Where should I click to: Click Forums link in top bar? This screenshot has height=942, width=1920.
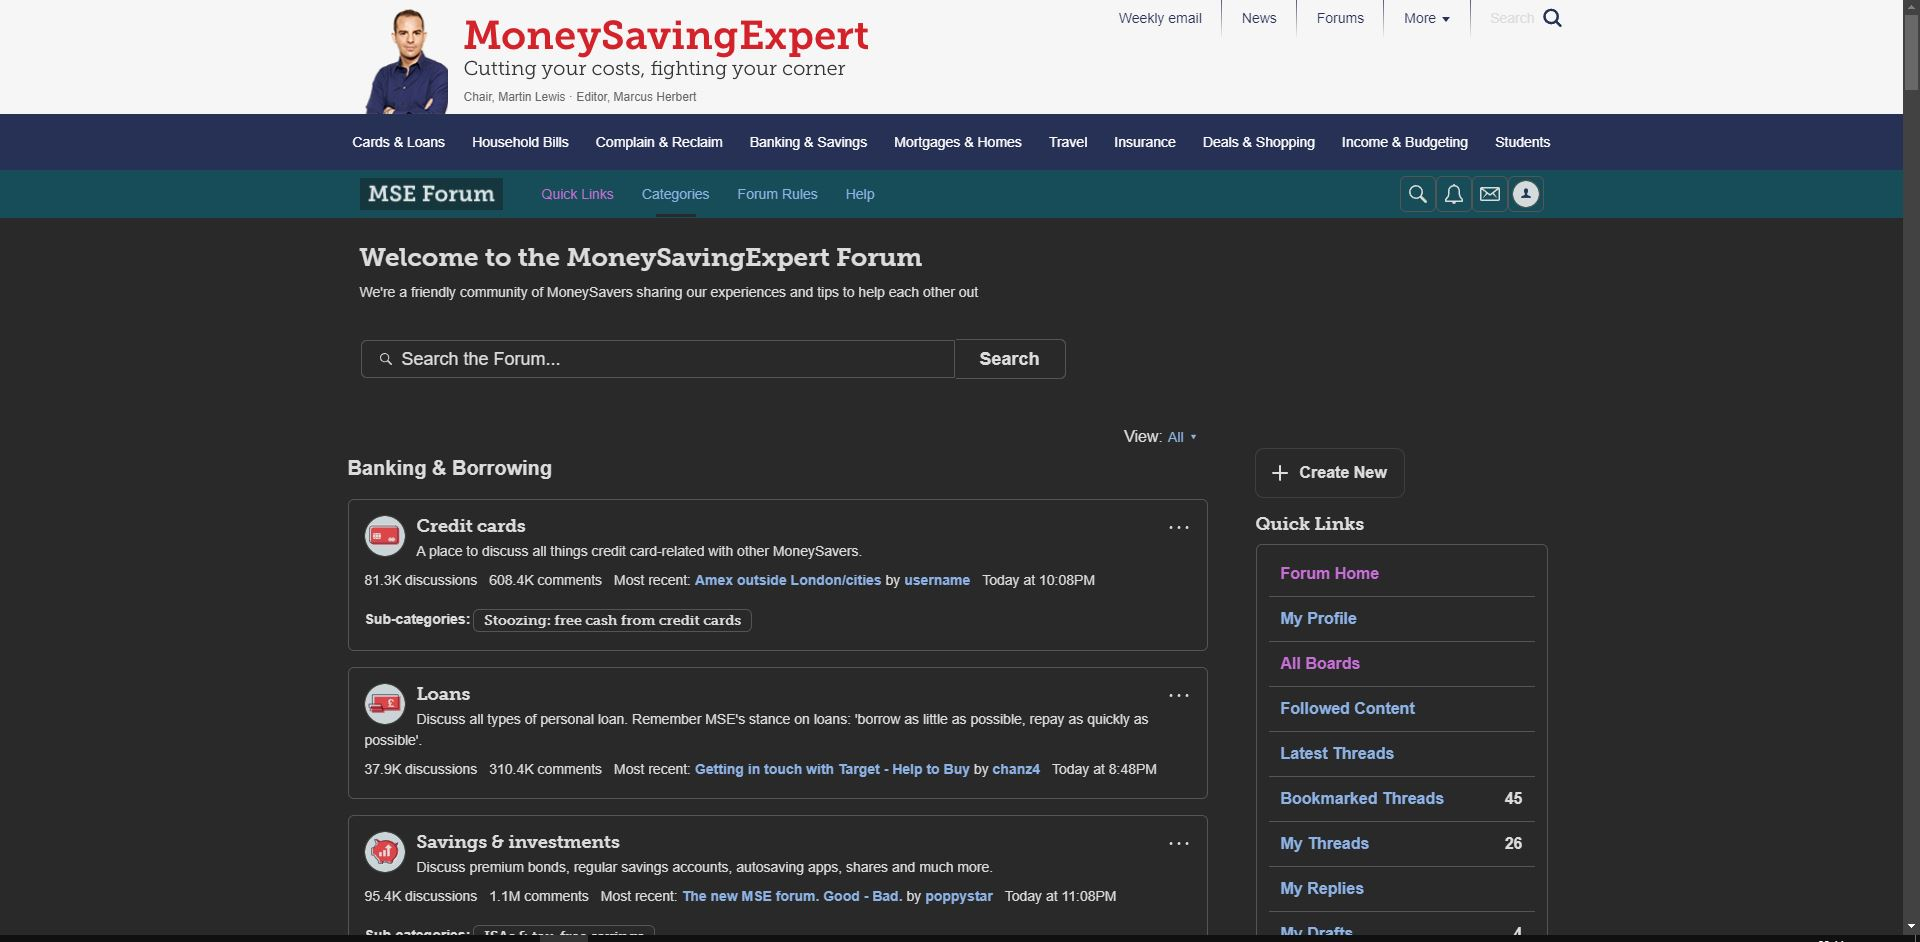pos(1340,18)
